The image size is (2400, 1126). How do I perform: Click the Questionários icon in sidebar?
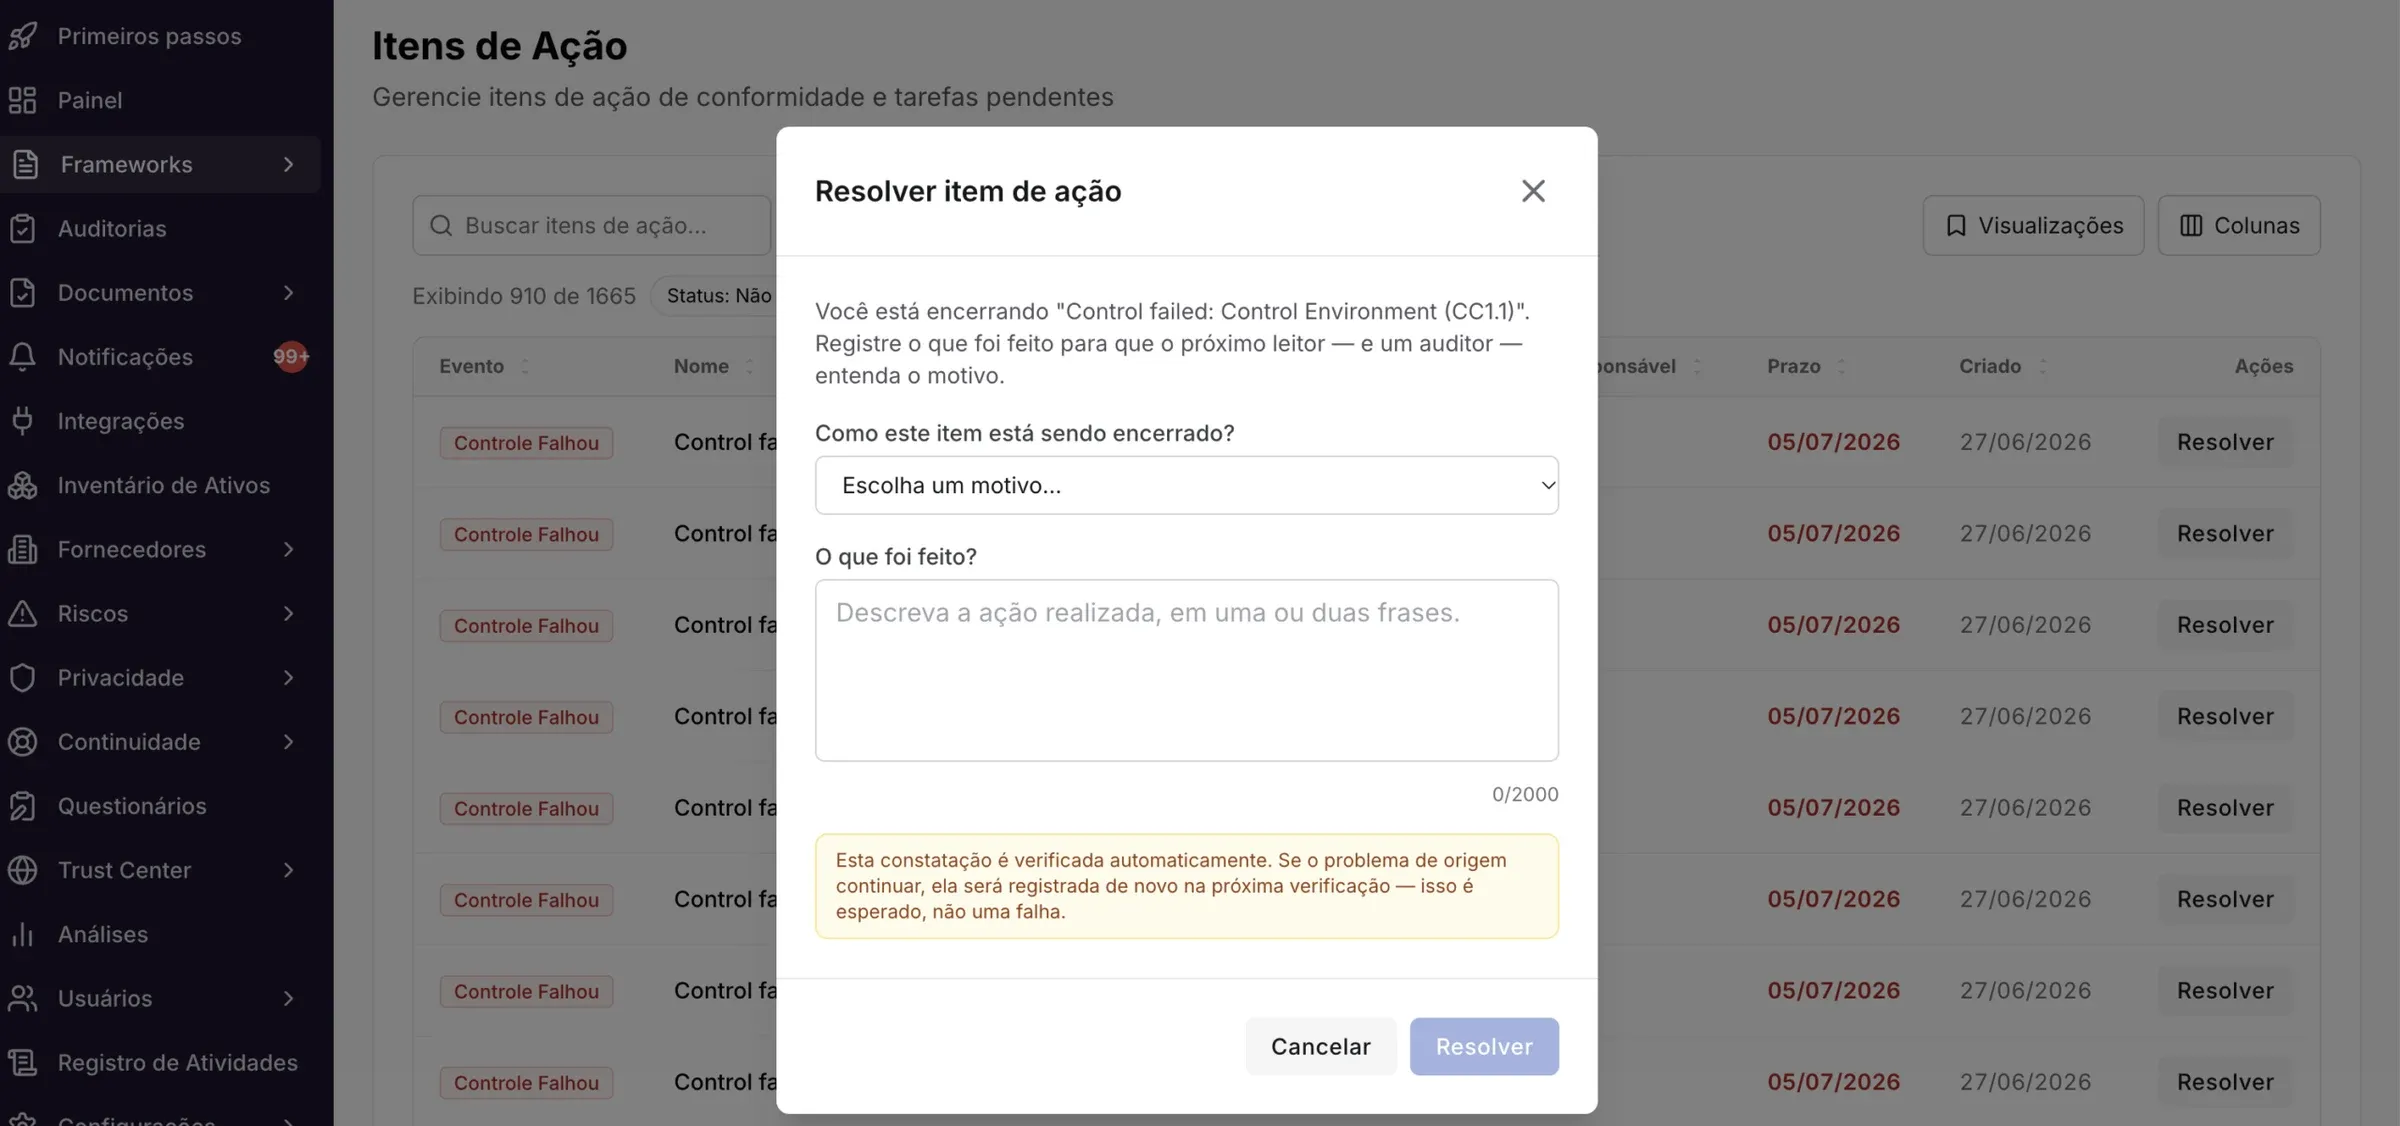(x=22, y=806)
